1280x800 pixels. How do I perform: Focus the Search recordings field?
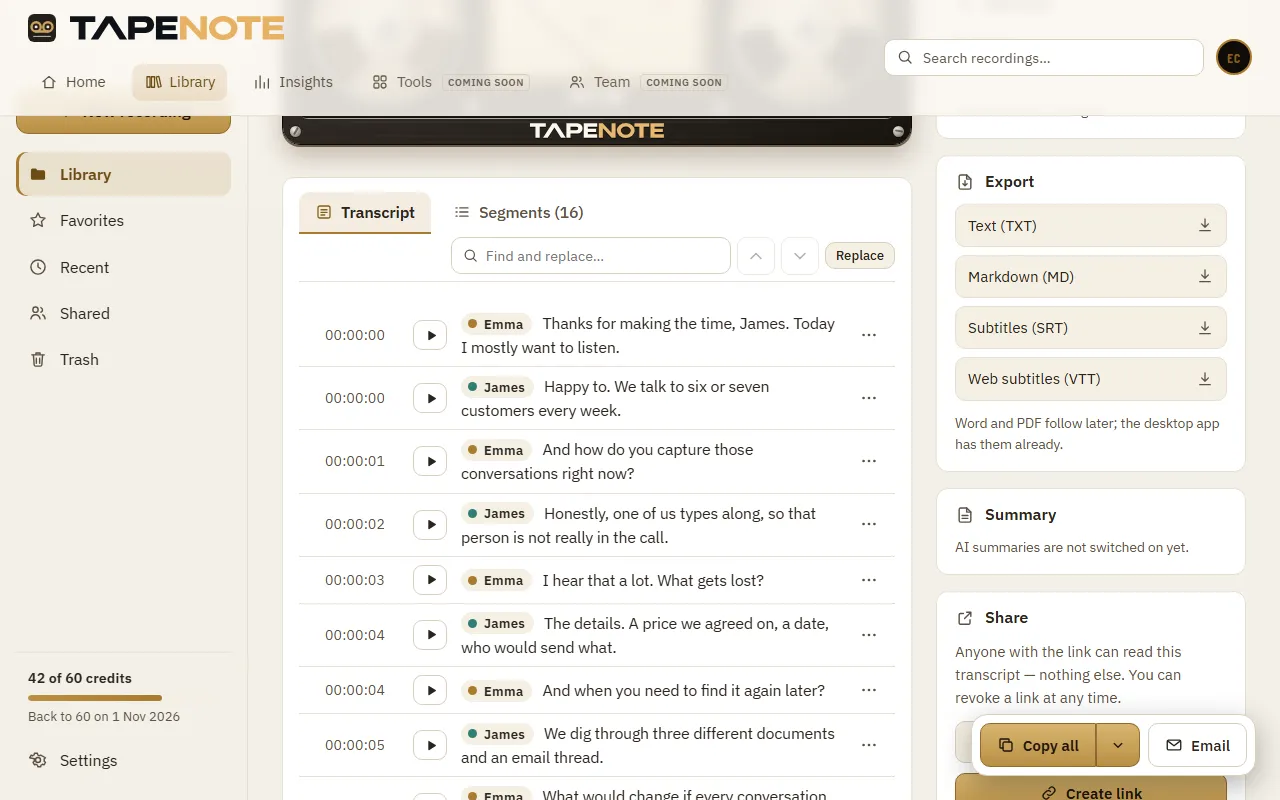(x=1044, y=58)
